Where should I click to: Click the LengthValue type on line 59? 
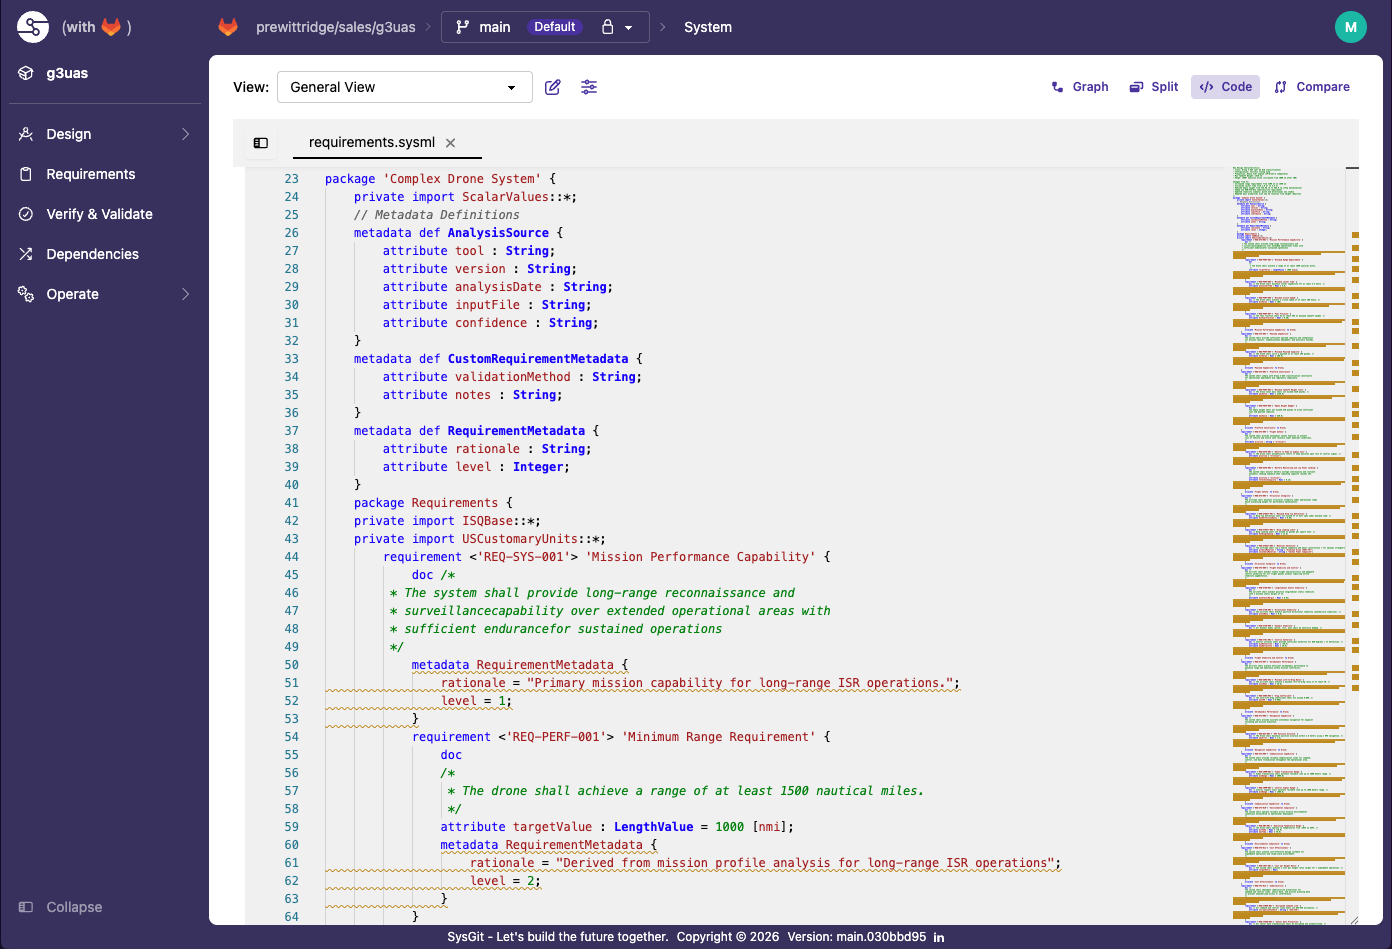tap(654, 827)
